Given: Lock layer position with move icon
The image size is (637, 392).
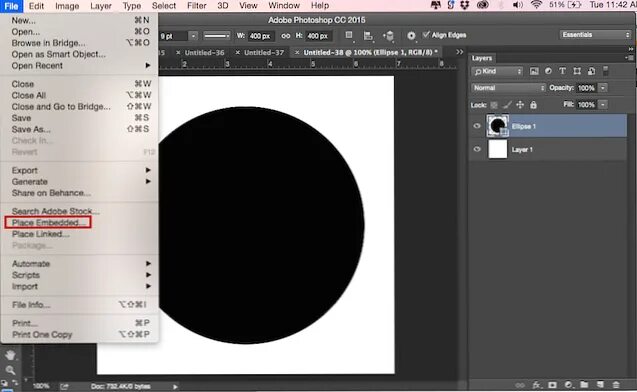Looking at the screenshot, I should pos(520,105).
